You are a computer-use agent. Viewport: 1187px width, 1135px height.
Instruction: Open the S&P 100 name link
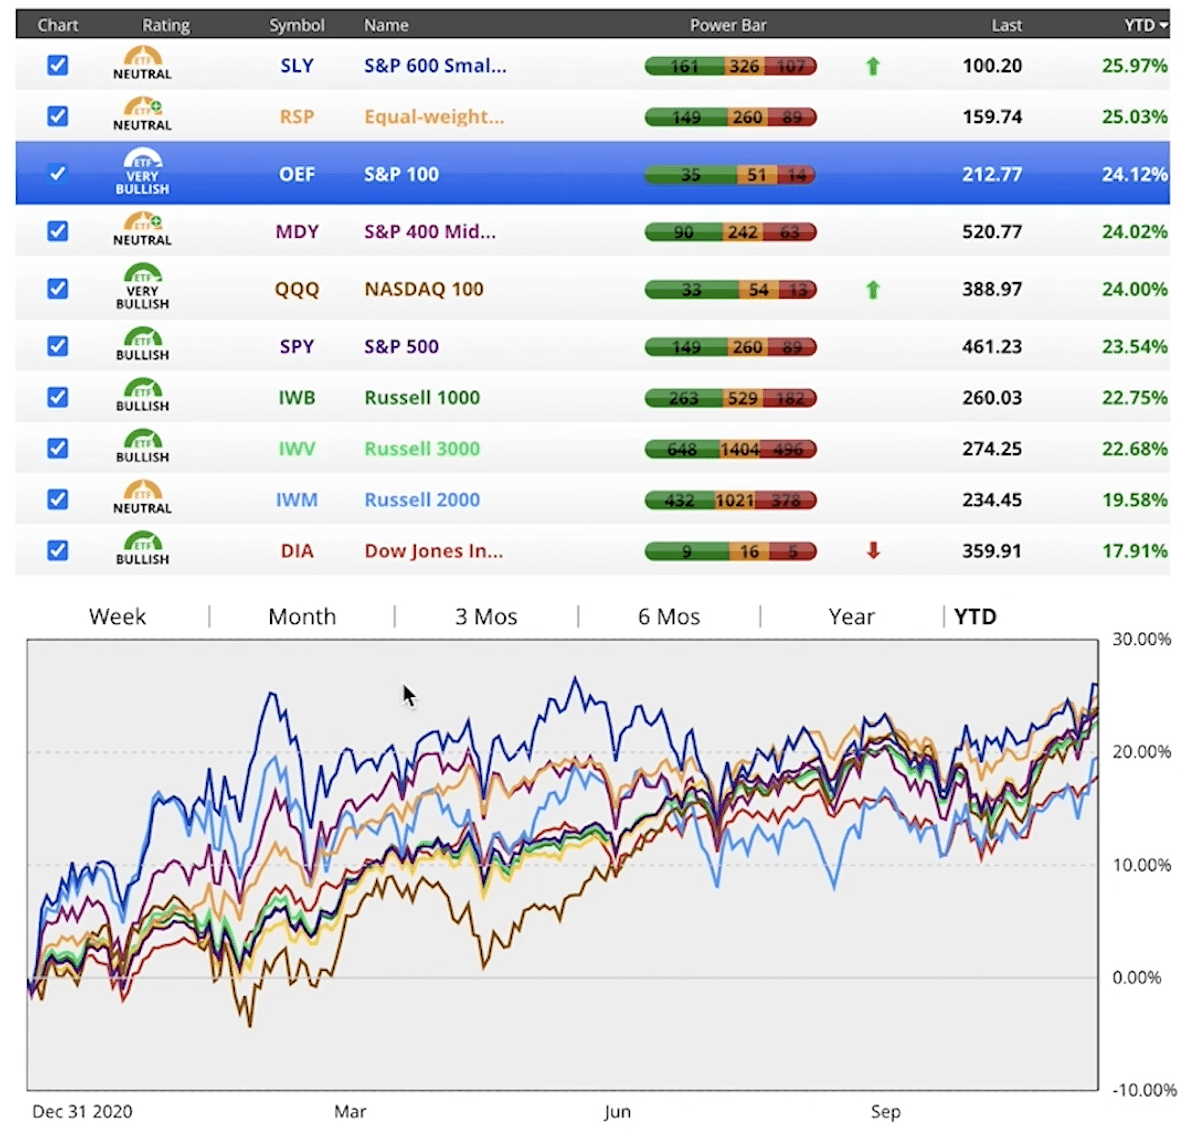click(x=401, y=174)
